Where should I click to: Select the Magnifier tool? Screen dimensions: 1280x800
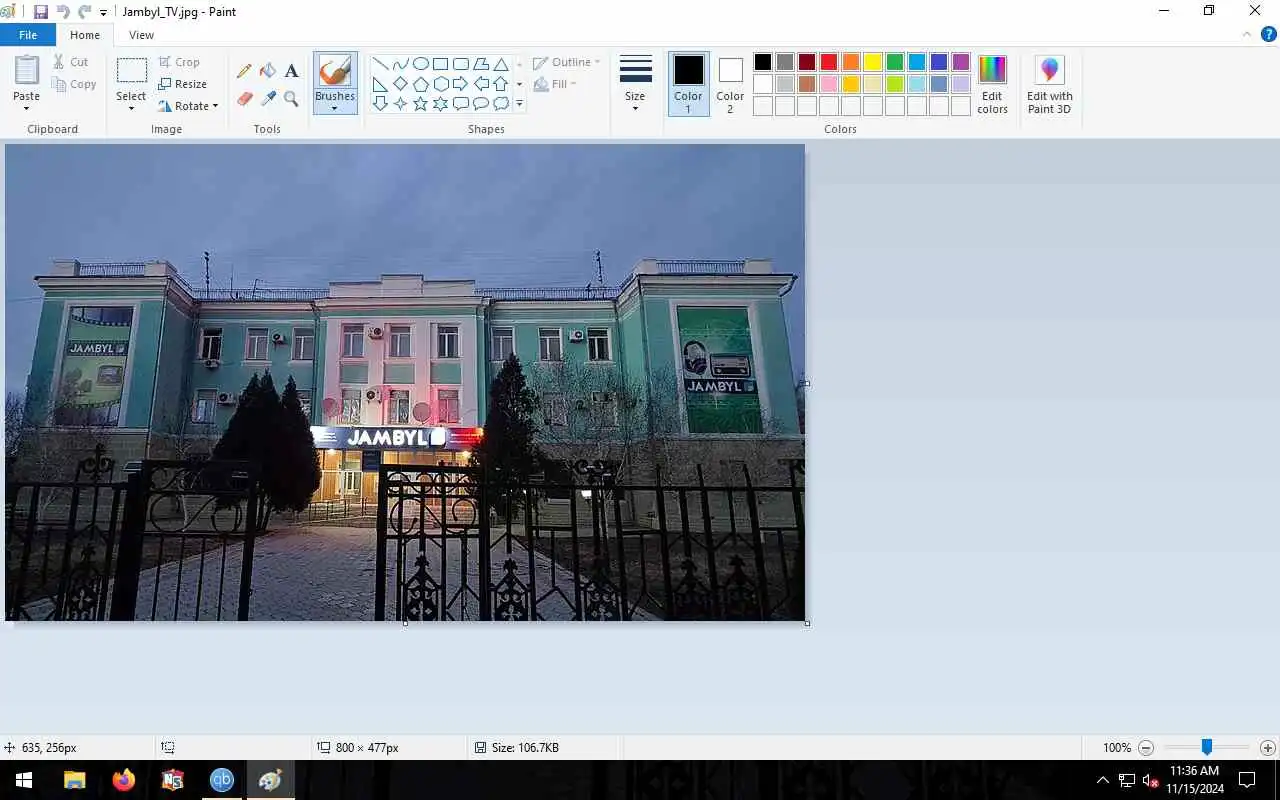(x=291, y=98)
